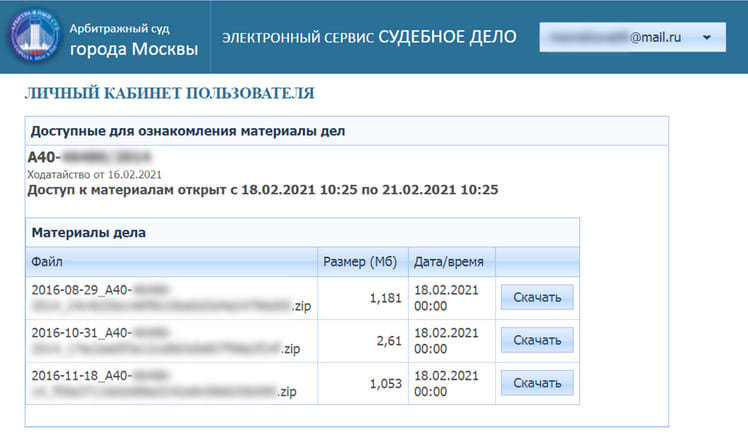Screen dimensions: 748x434
Task: Download the 2016-11-18 zip file
Action: [x=537, y=383]
